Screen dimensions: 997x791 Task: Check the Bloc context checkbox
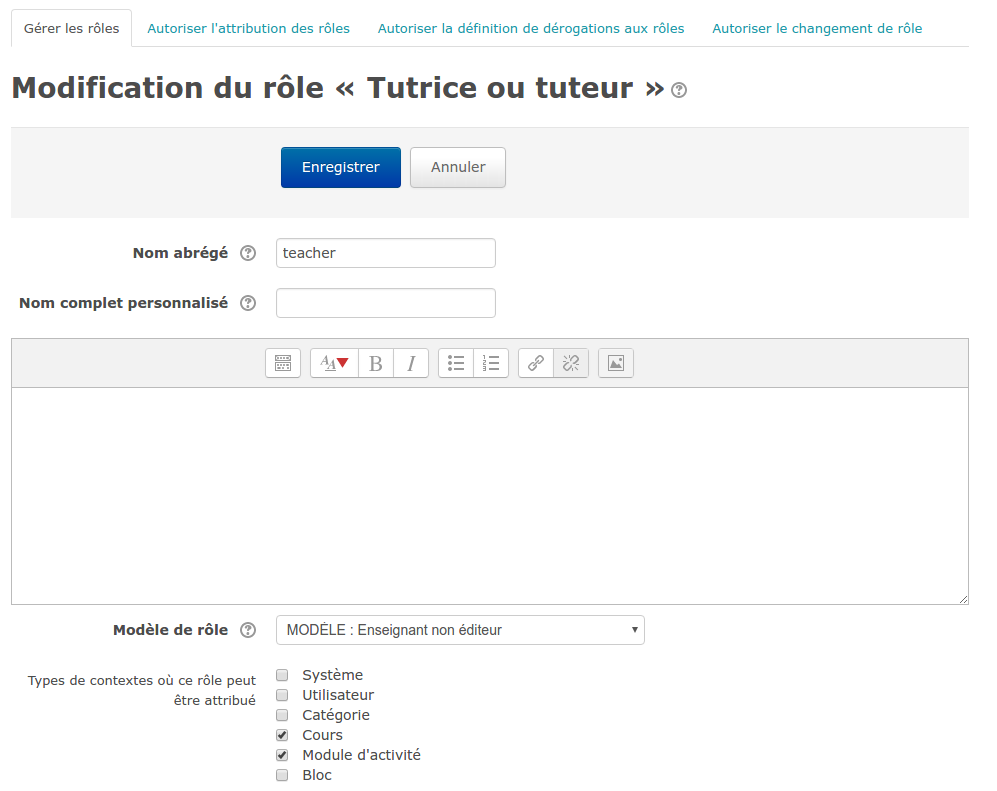pos(282,775)
